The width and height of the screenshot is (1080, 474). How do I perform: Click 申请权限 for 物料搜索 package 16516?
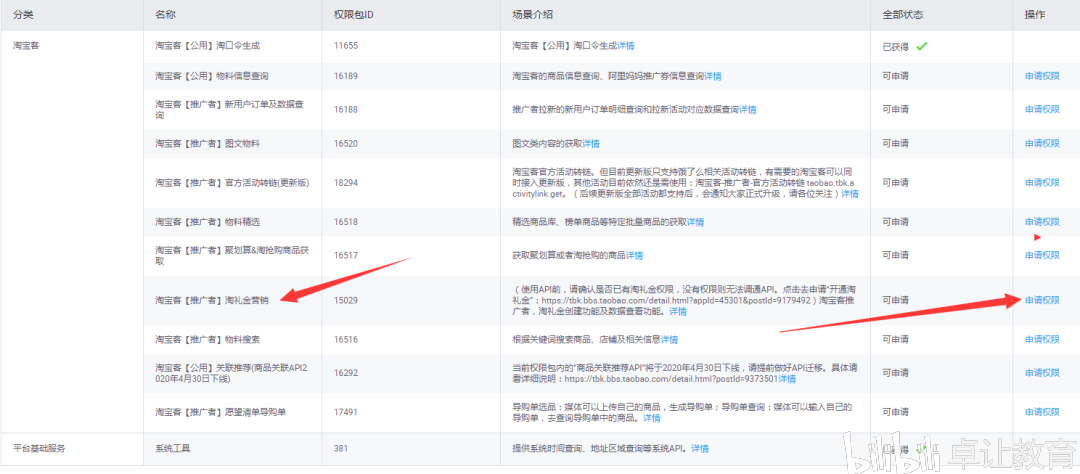click(1042, 340)
